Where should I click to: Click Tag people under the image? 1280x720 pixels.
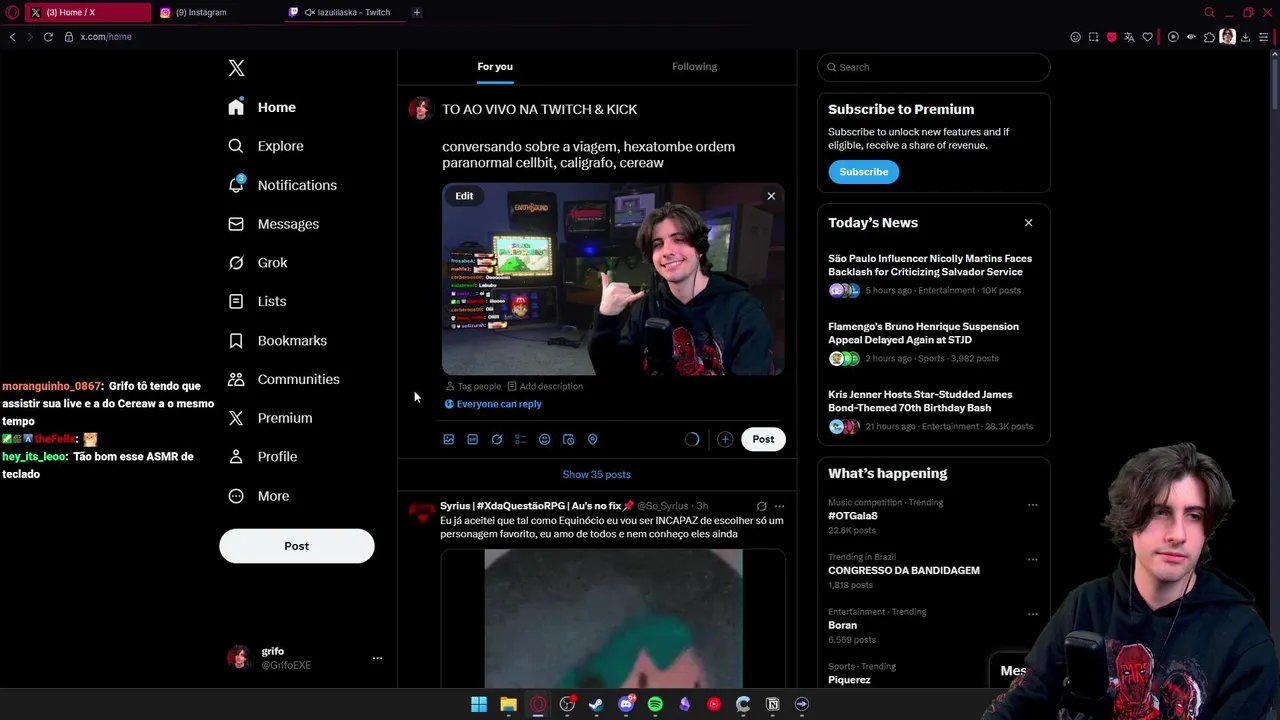tap(473, 386)
